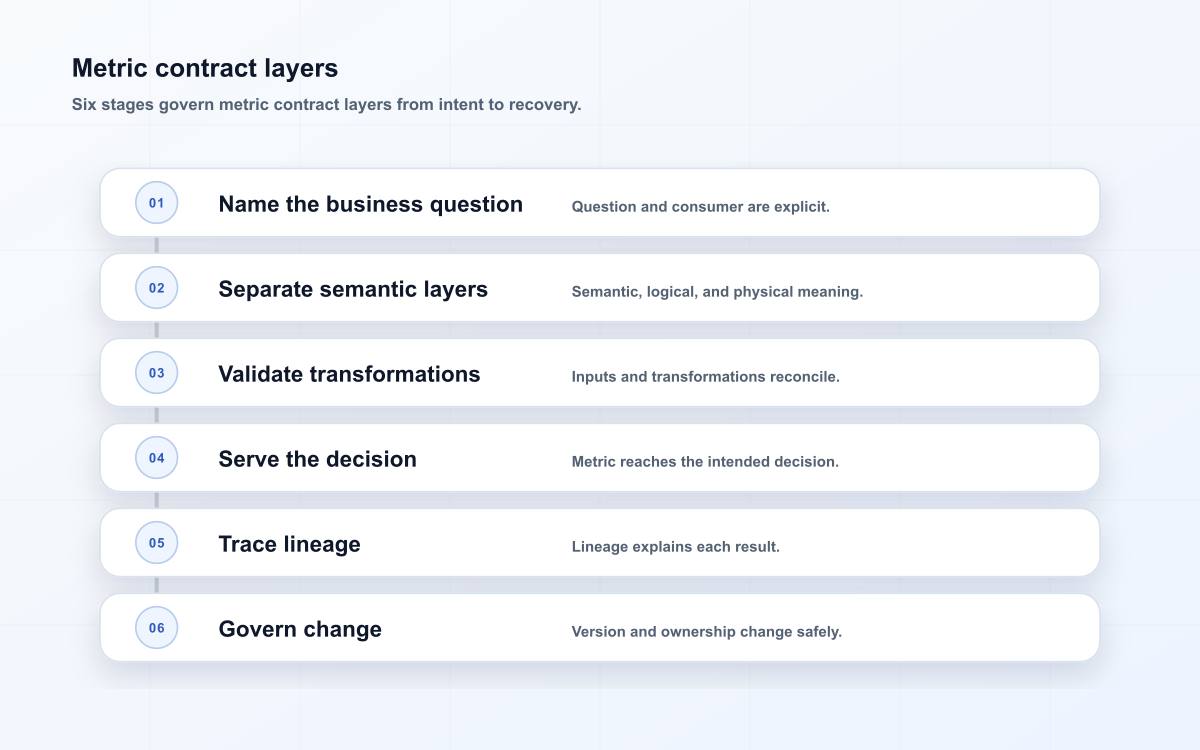Select the 05 circle badge
Viewport: 1200px width, 750px height.
click(x=157, y=543)
